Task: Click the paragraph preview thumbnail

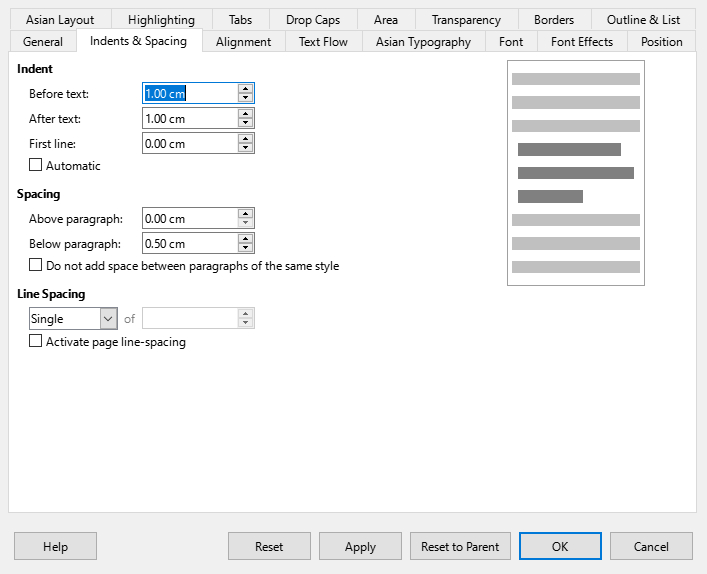Action: pyautogui.click(x=576, y=173)
